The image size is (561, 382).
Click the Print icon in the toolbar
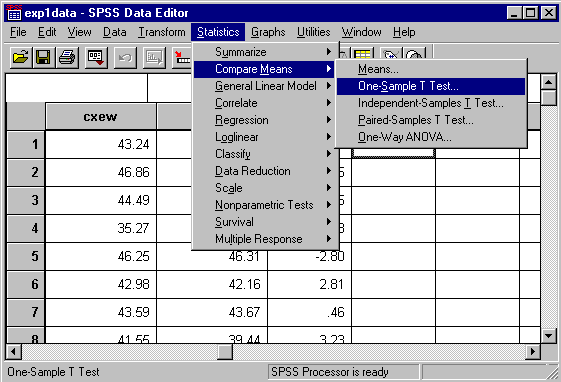(x=67, y=58)
